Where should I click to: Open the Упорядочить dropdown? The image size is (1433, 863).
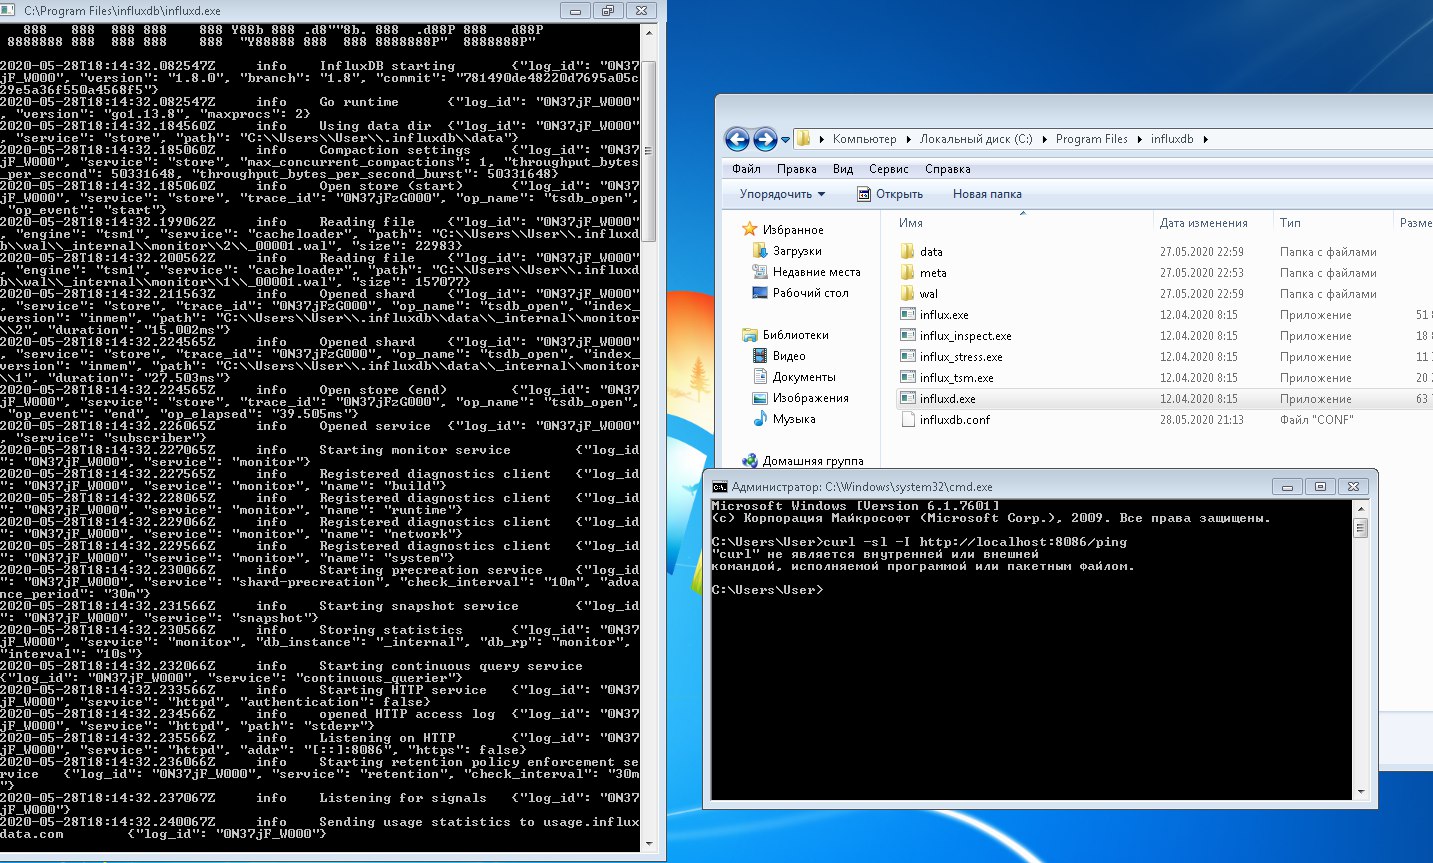coord(782,194)
